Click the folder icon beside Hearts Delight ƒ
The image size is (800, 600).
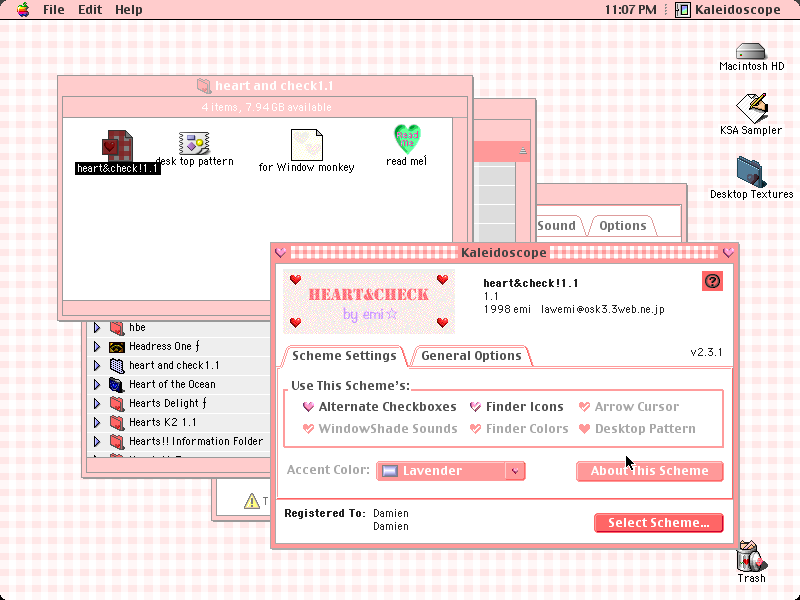[x=117, y=404]
